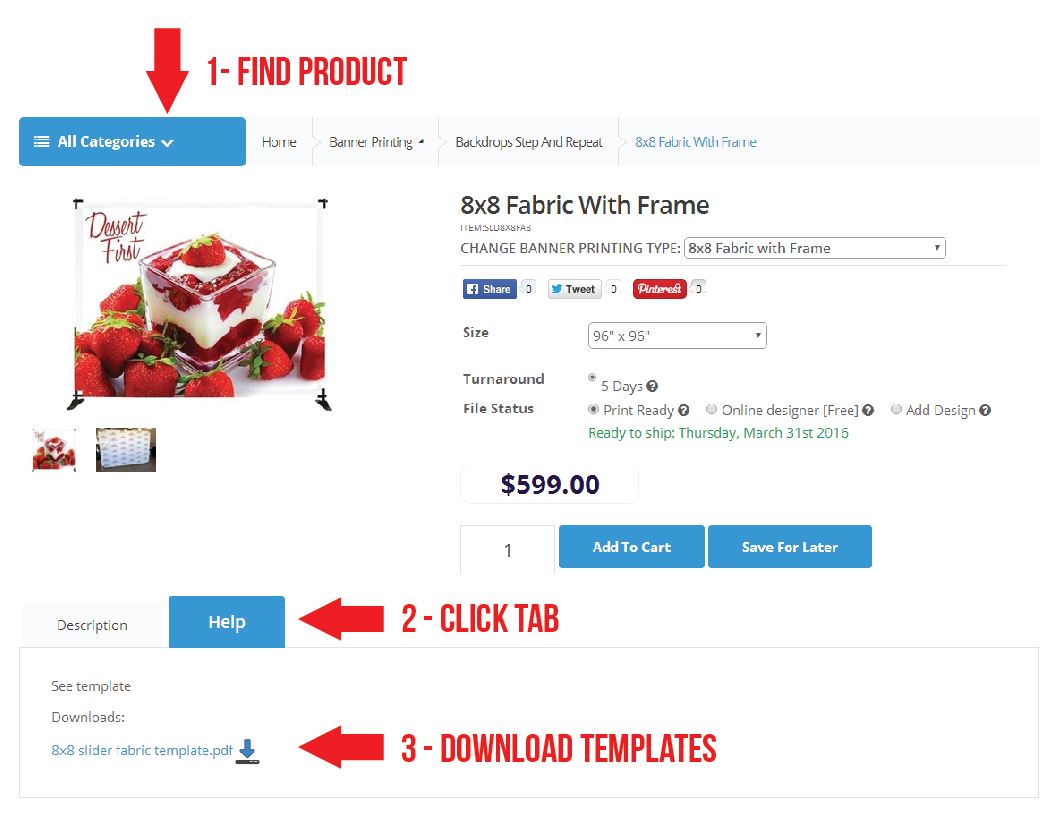Click the Twitter Tweet button

(x=574, y=289)
